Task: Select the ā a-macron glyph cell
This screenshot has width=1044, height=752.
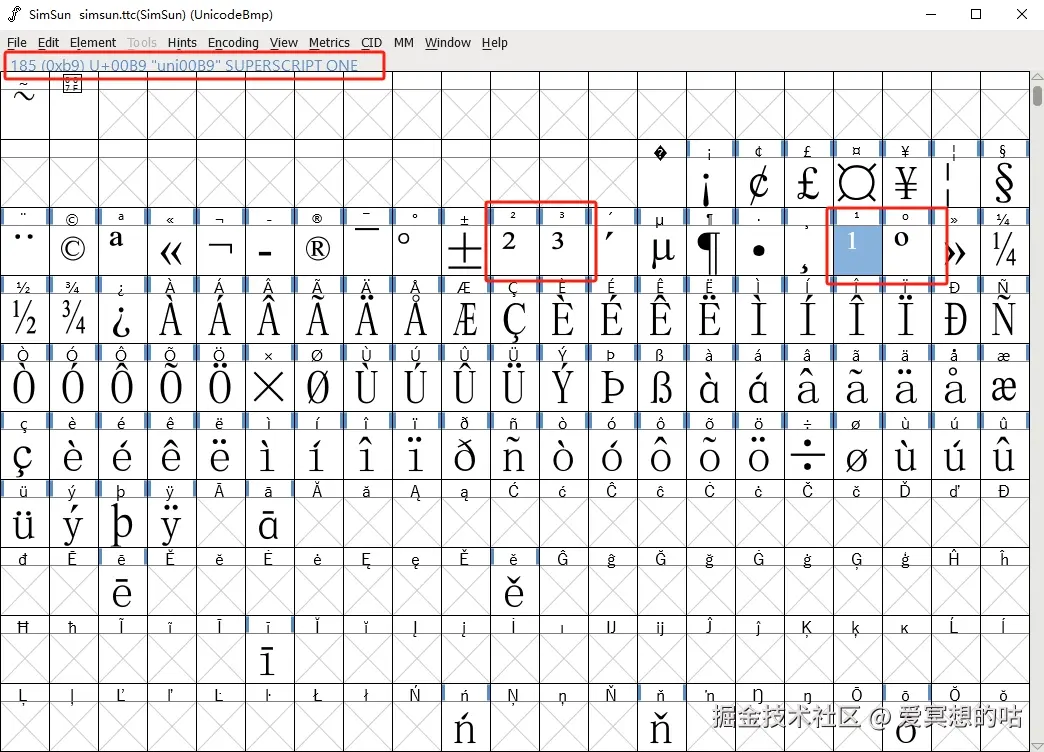Action: (270, 524)
